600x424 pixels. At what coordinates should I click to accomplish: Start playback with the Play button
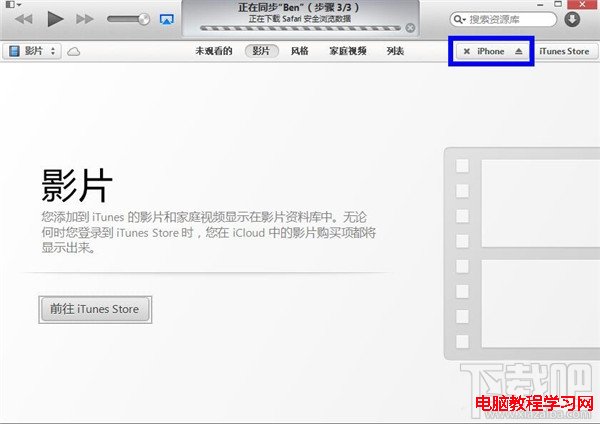coord(55,19)
